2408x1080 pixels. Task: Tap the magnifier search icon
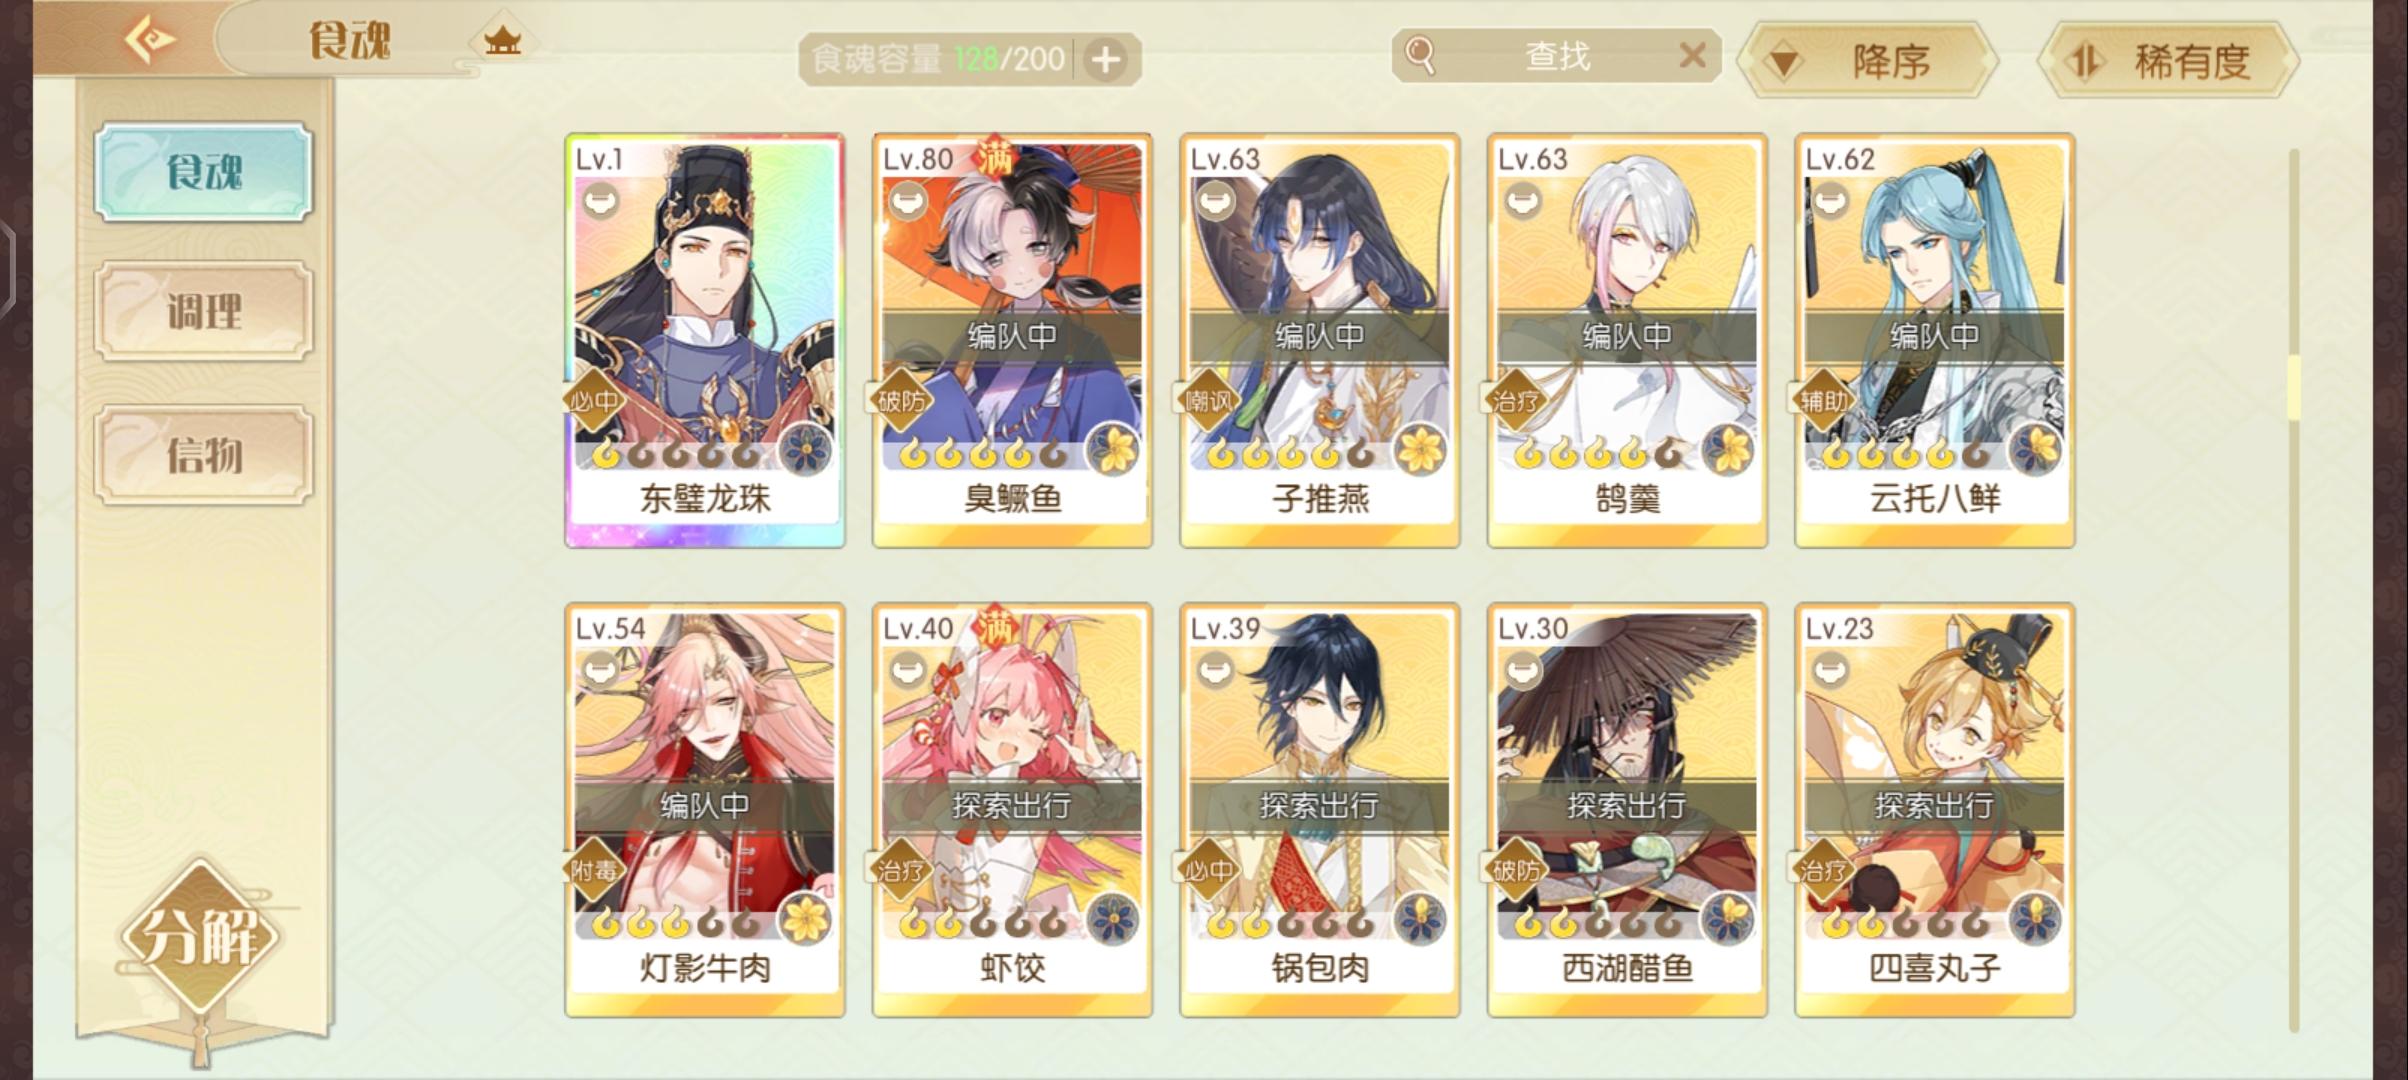point(1420,56)
